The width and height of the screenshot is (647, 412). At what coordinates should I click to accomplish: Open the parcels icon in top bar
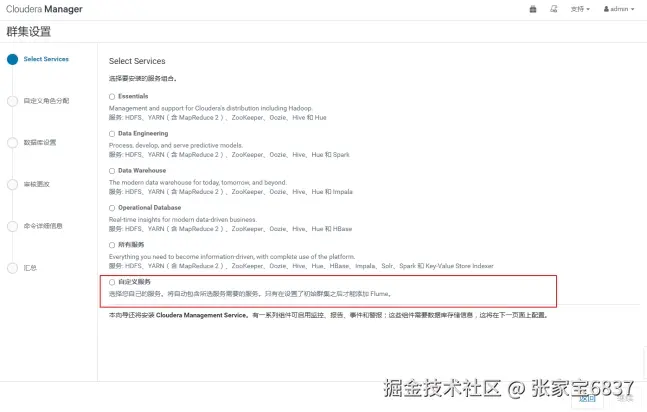(x=533, y=9)
